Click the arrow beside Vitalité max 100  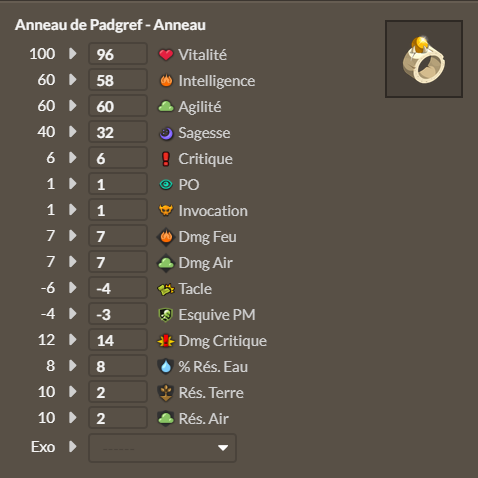point(72,54)
